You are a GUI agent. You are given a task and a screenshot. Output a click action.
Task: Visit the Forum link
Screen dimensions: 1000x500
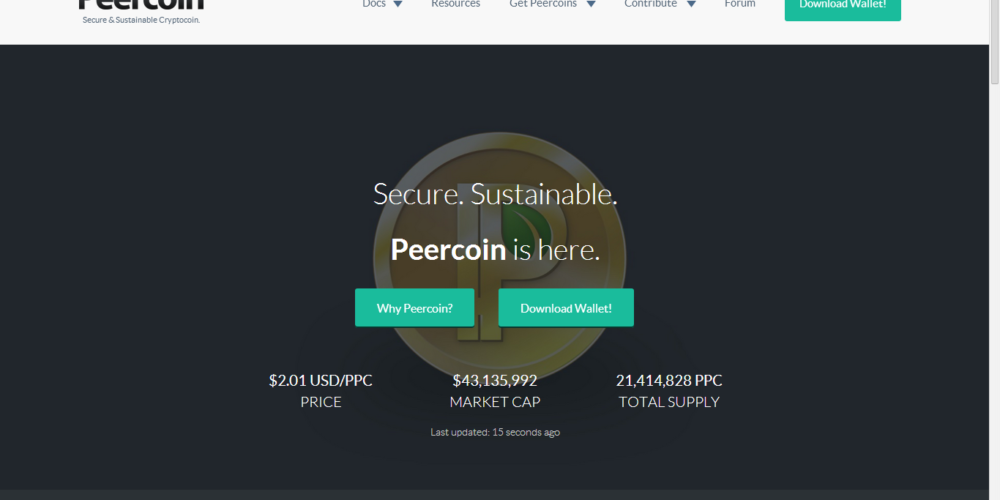[x=740, y=4]
